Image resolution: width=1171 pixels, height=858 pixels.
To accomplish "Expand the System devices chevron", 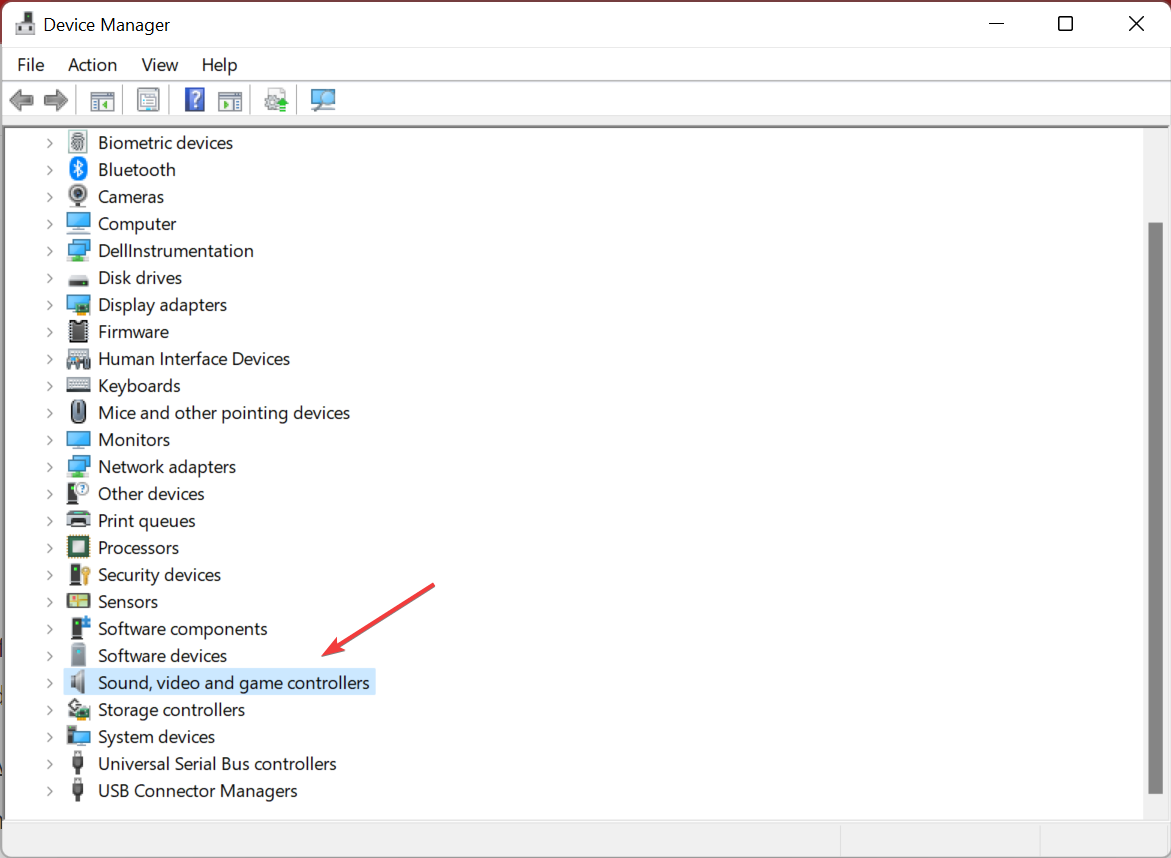I will tap(49, 737).
